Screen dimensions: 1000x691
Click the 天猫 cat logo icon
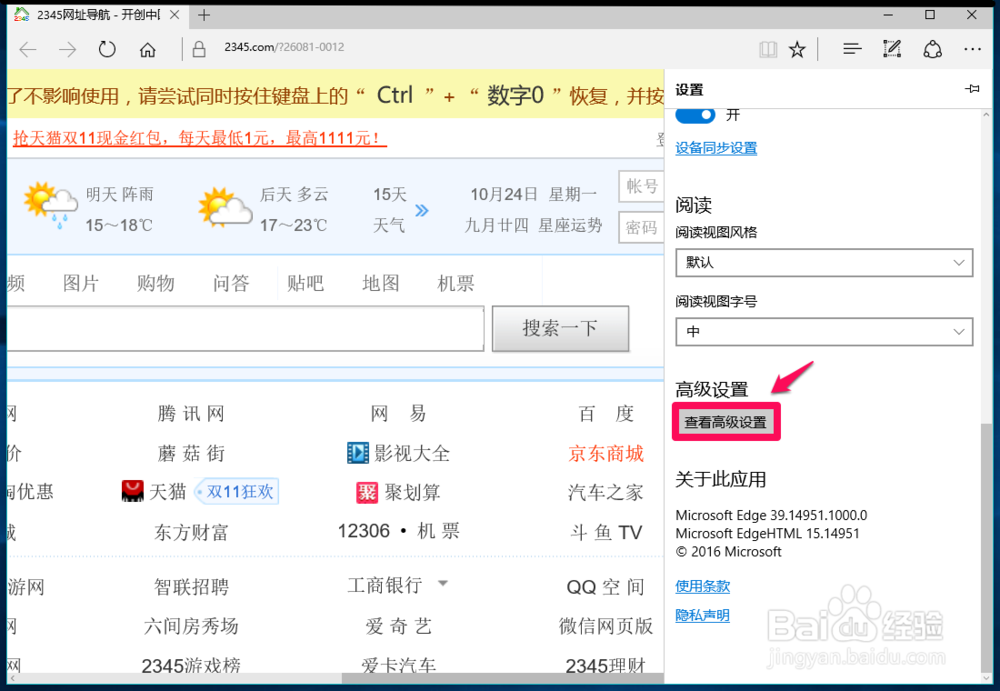coord(133,491)
